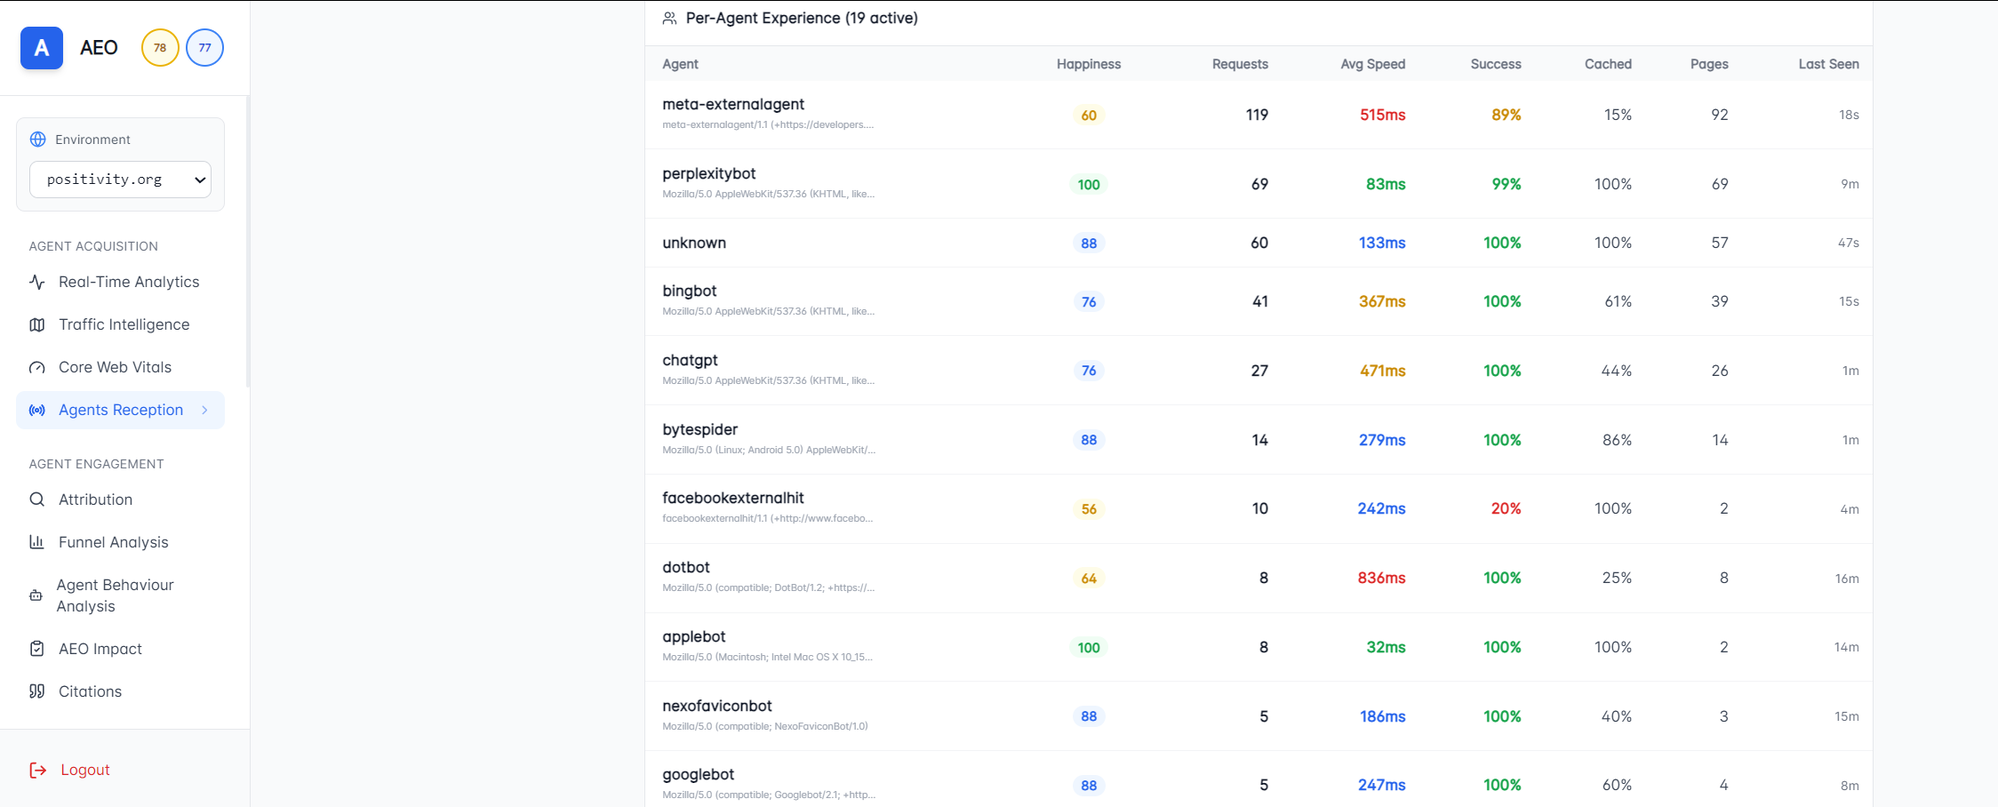This screenshot has width=1998, height=807.
Task: Click the 515ms average speed value
Action: coord(1382,115)
